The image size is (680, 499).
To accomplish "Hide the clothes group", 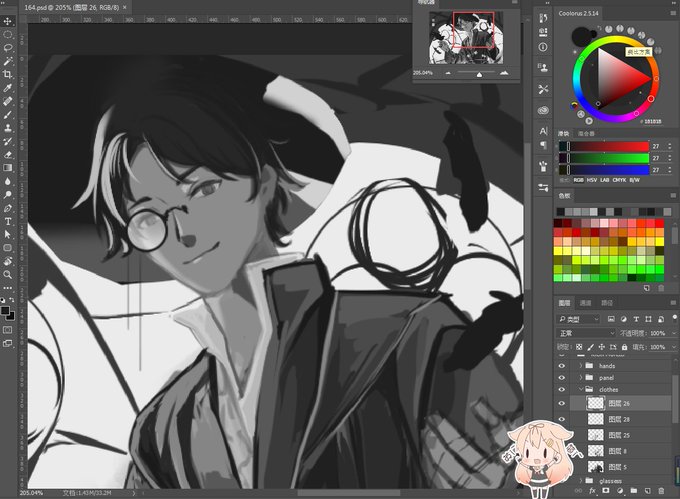I will coord(562,389).
